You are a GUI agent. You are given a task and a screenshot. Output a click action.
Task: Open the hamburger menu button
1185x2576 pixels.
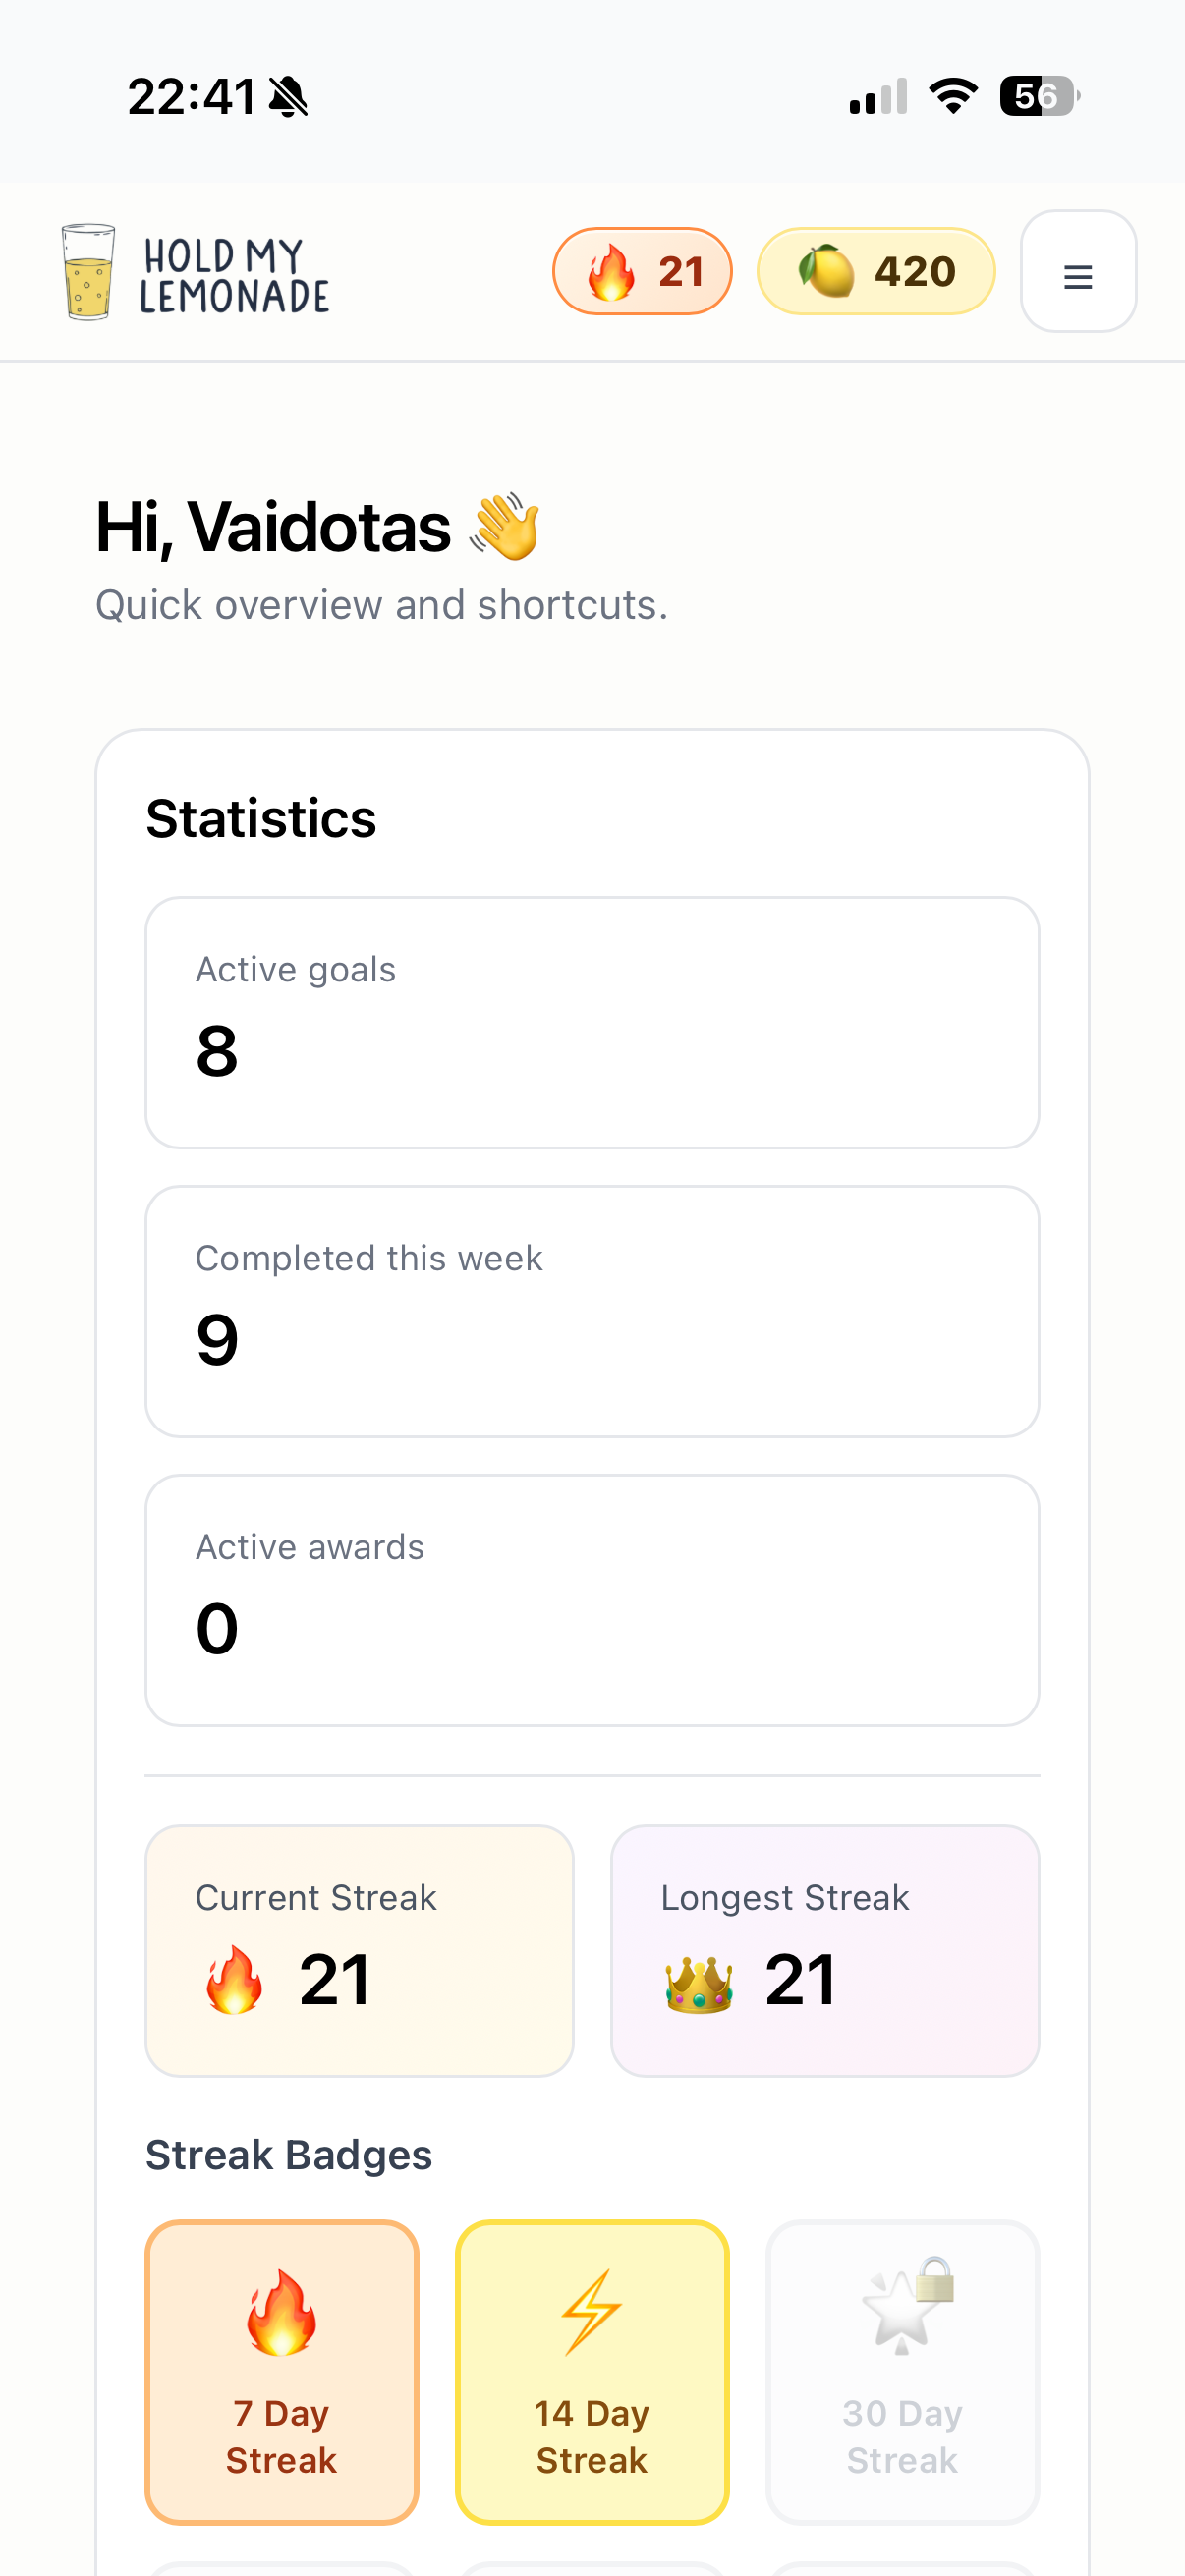click(1077, 271)
